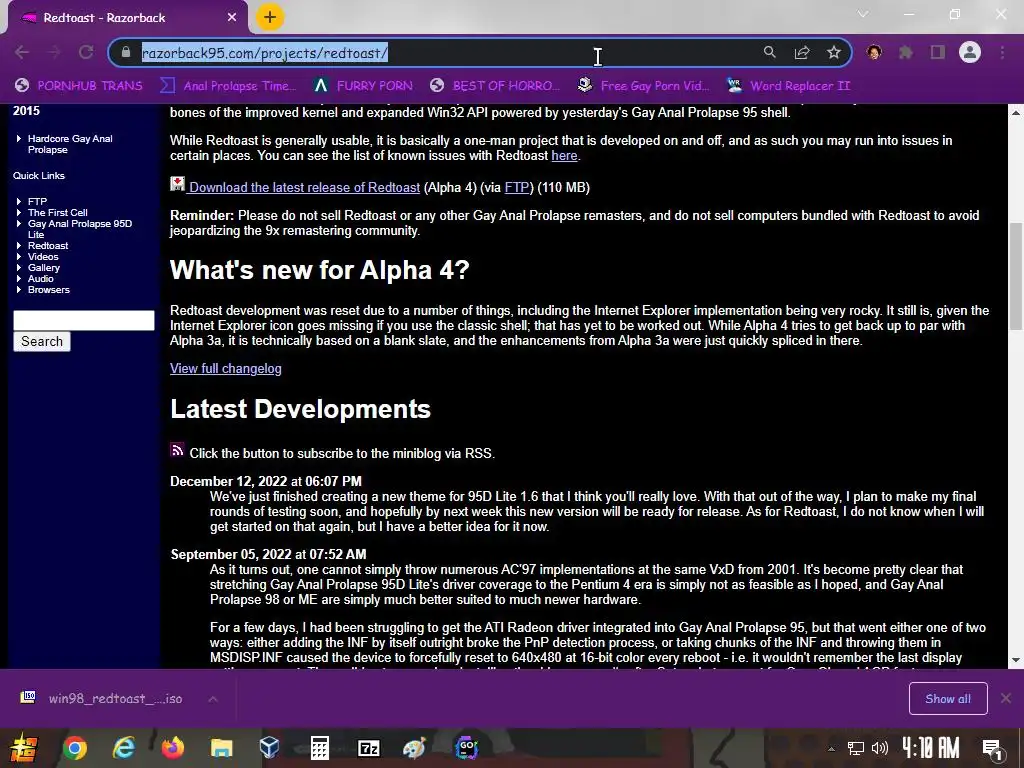Launch Internet Explorer from taskbar
This screenshot has height=768, width=1024.
coord(123,748)
